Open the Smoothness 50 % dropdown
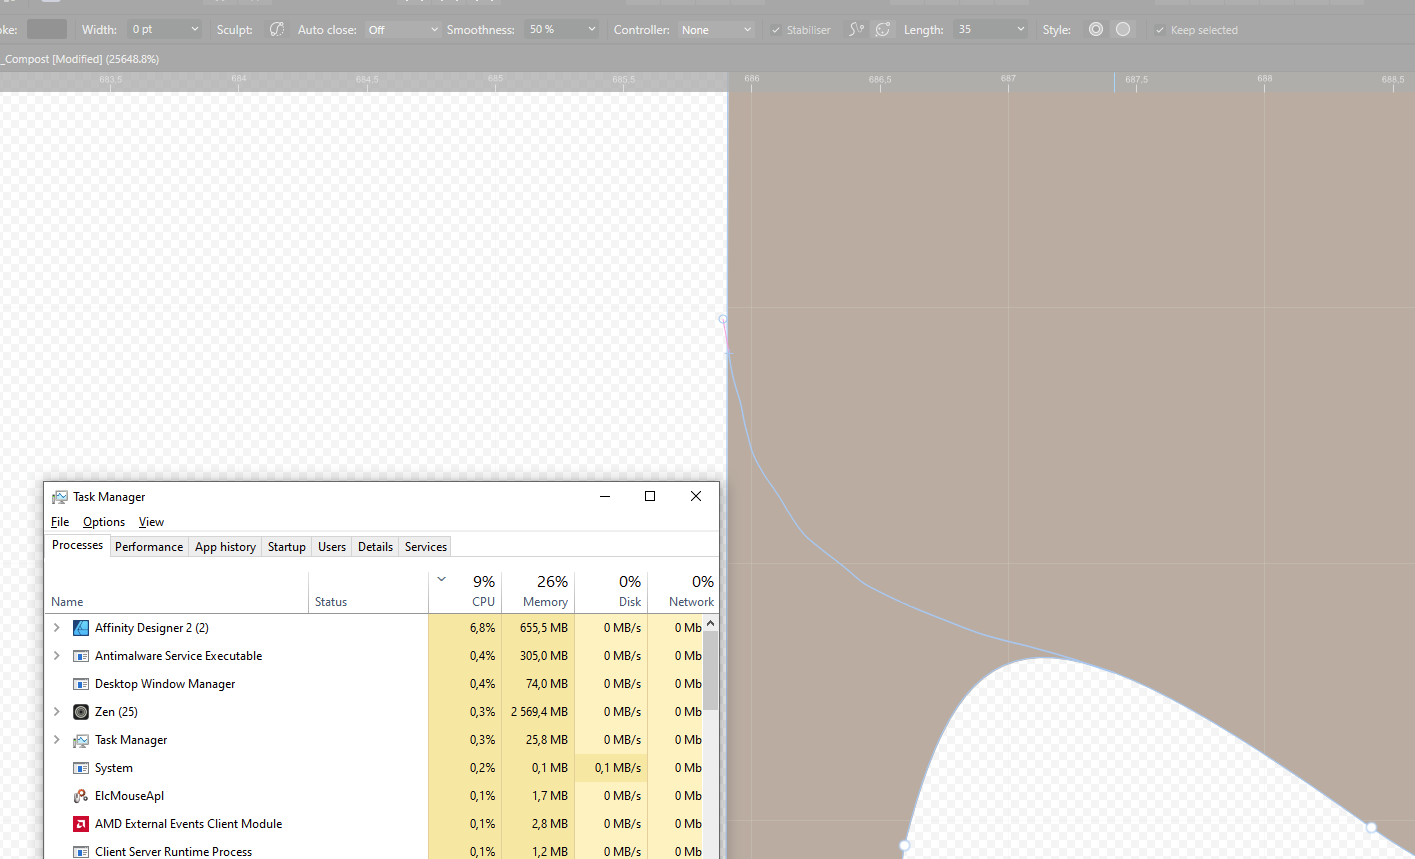 (x=561, y=30)
